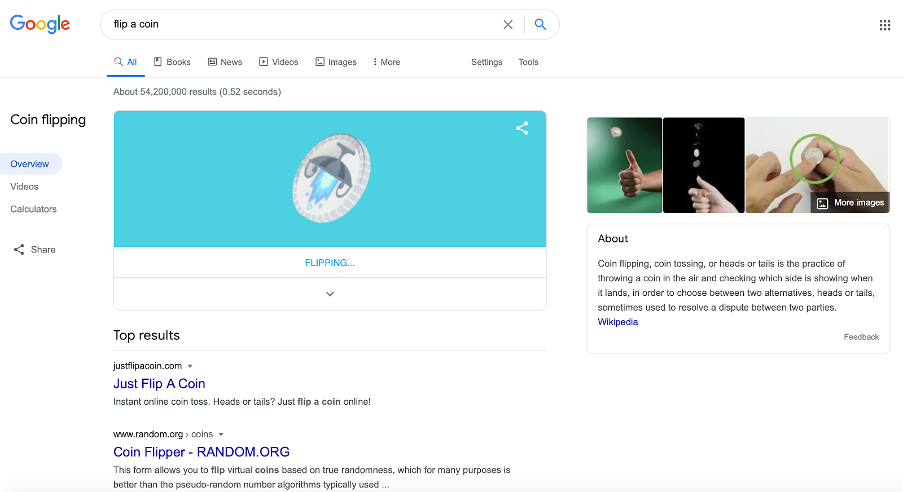Select Overview in the sidebar
Screen dimensions: 904x492
tap(30, 164)
